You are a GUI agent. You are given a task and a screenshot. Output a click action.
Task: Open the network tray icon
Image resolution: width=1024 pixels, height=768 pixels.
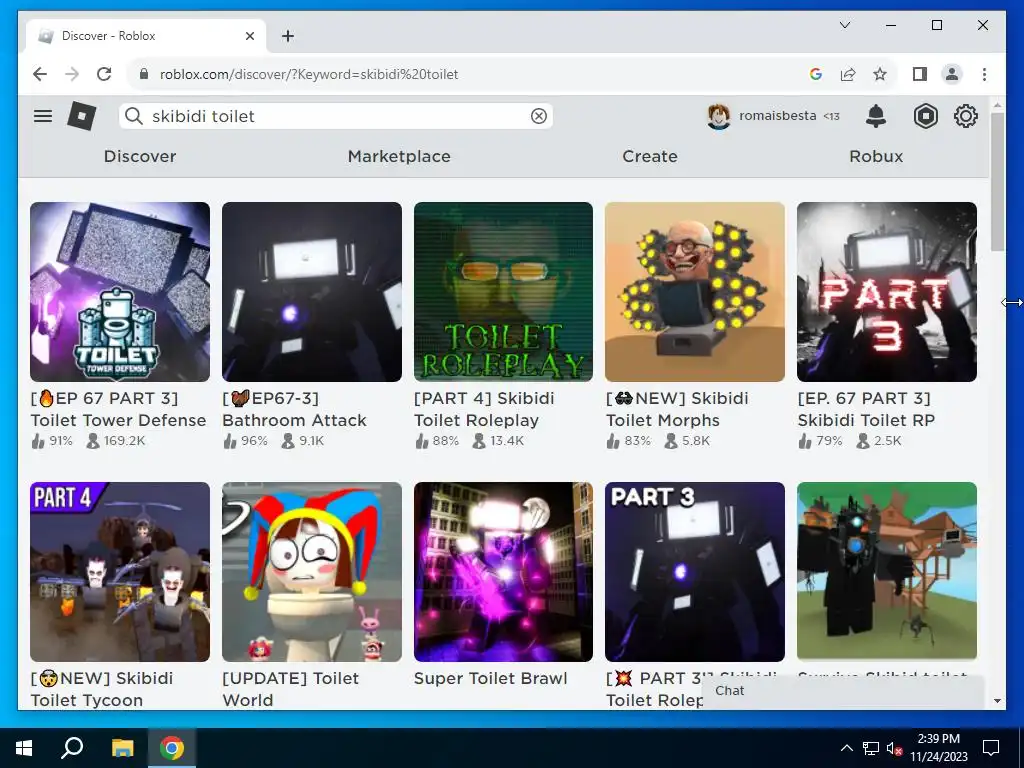pos(871,748)
